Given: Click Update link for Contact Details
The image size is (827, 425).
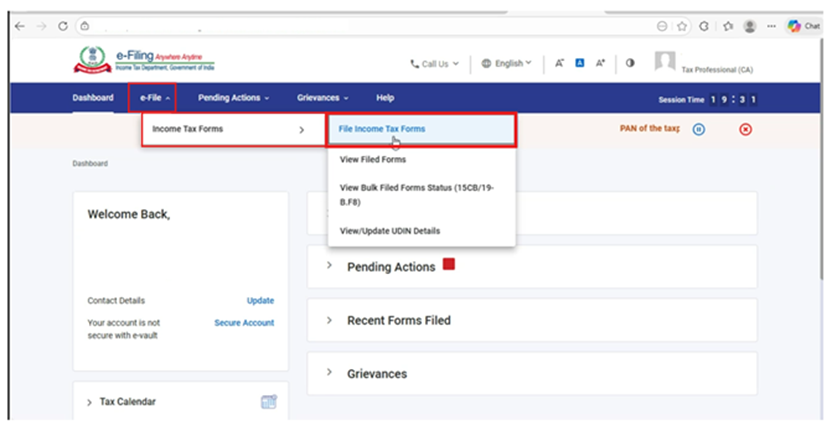Looking at the screenshot, I should point(260,300).
